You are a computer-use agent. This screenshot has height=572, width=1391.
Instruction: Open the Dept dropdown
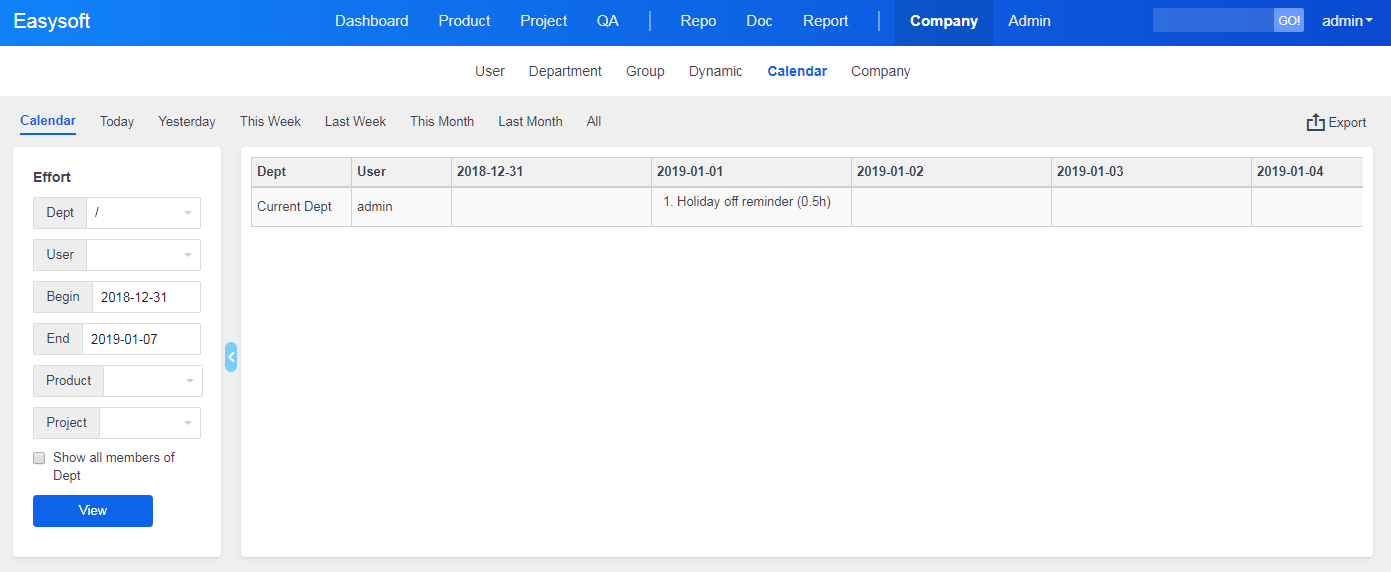(143, 213)
